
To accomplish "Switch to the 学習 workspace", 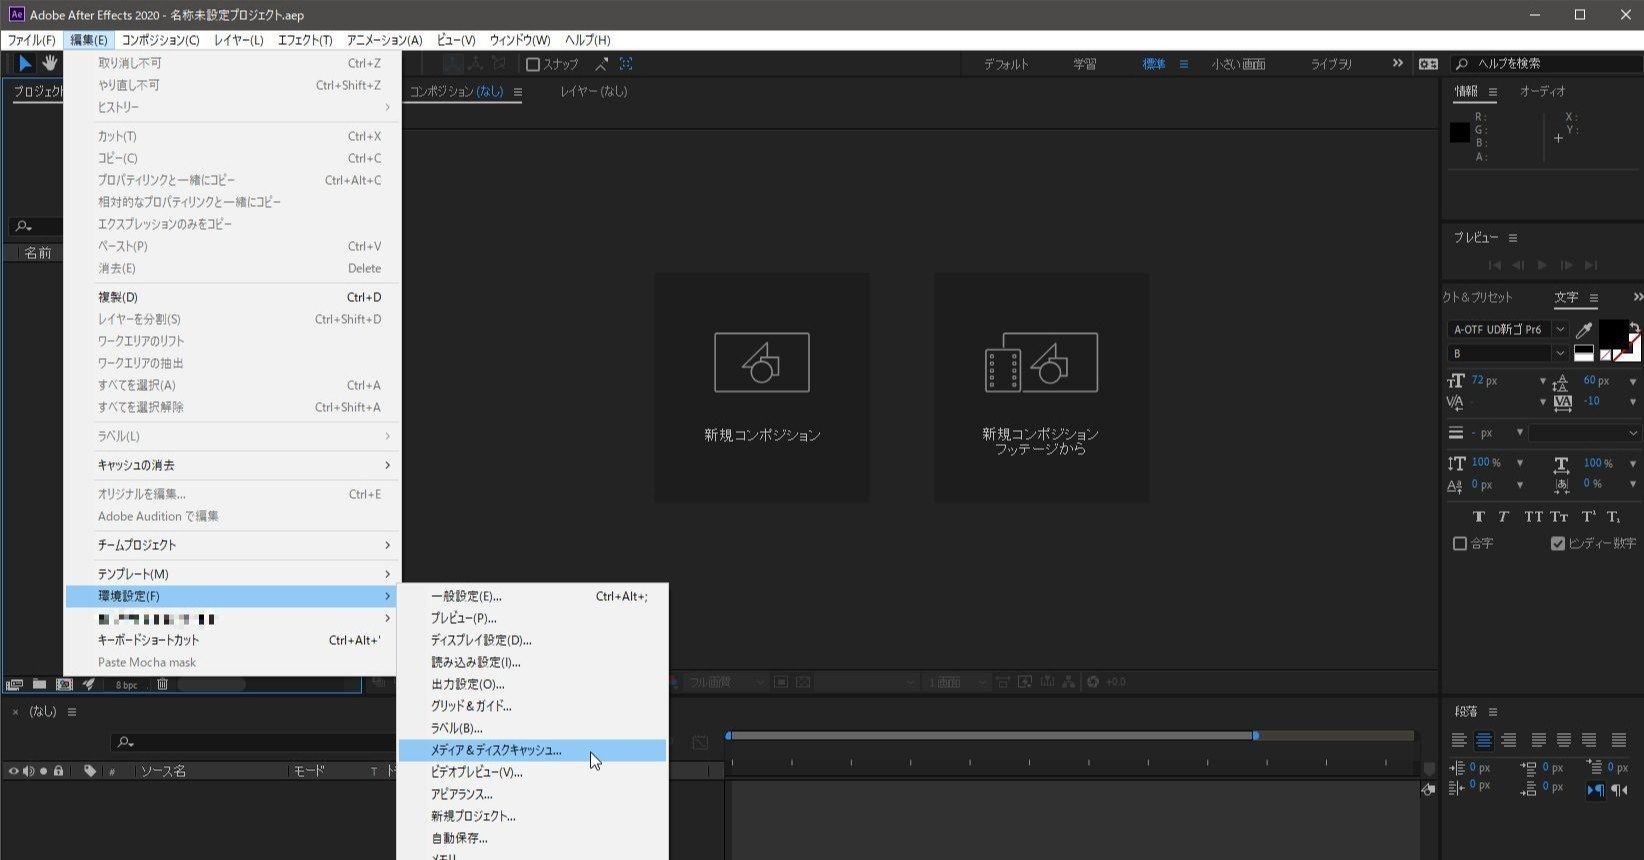I will [1085, 64].
